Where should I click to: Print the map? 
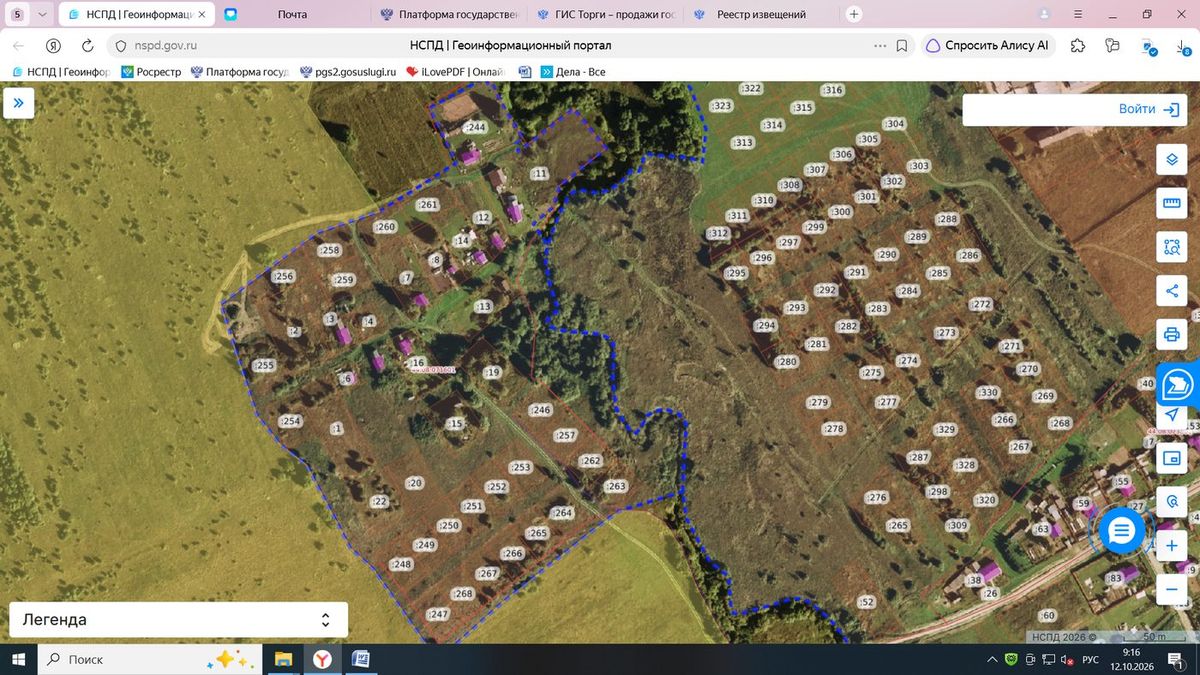[x=1171, y=334]
